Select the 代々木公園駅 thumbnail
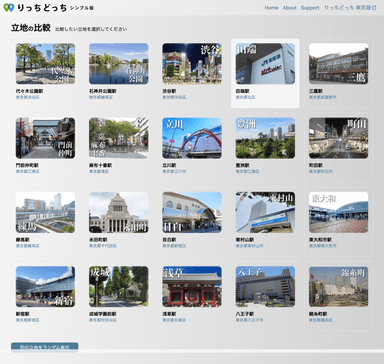 (x=45, y=64)
